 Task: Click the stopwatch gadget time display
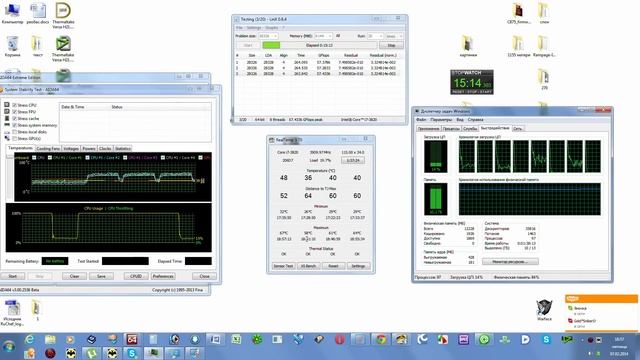click(x=471, y=83)
